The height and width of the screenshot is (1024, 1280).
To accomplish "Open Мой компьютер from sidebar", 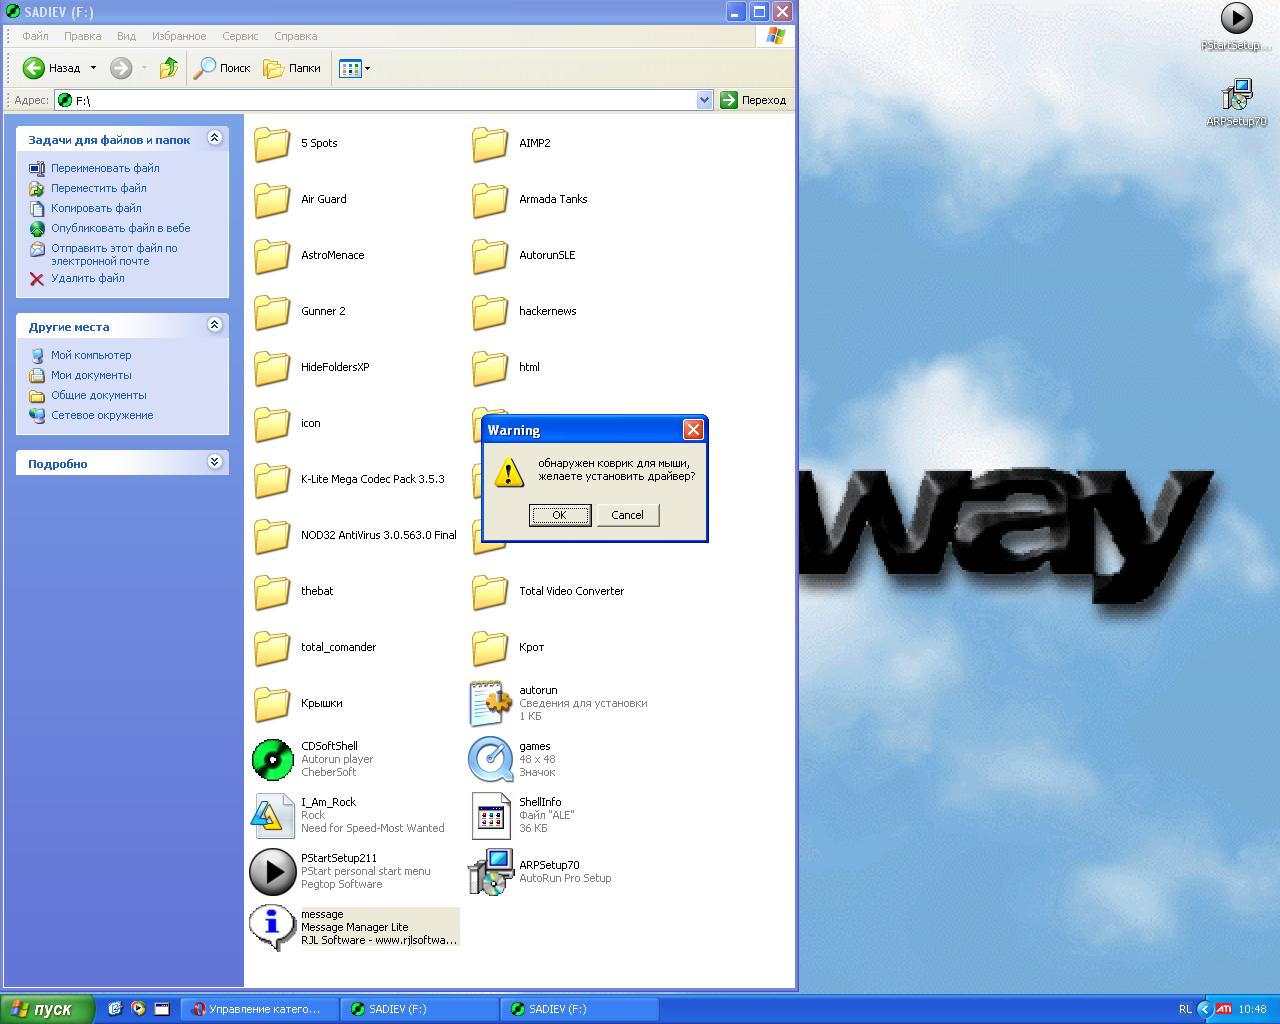I will pos(91,355).
